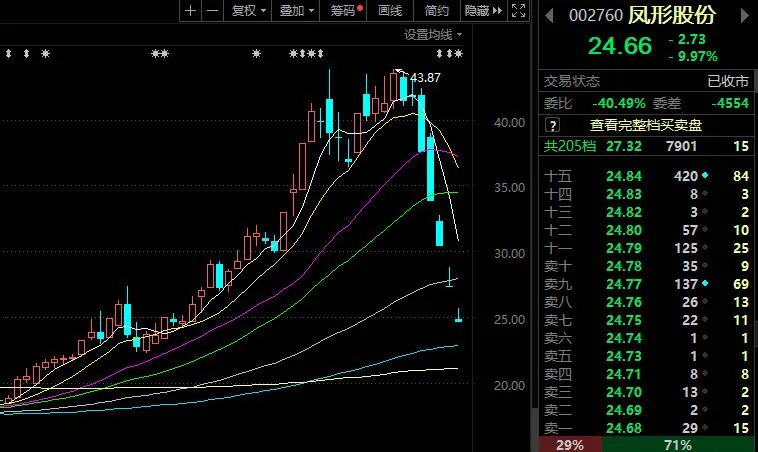The height and width of the screenshot is (452, 758).
Task: Select 卖一 row at 24.68
Action: point(646,428)
